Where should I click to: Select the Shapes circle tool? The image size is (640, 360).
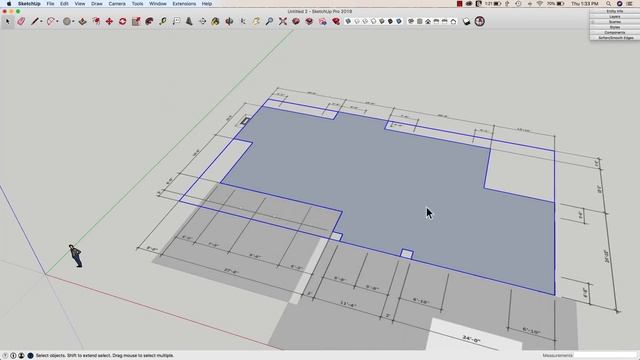67,21
